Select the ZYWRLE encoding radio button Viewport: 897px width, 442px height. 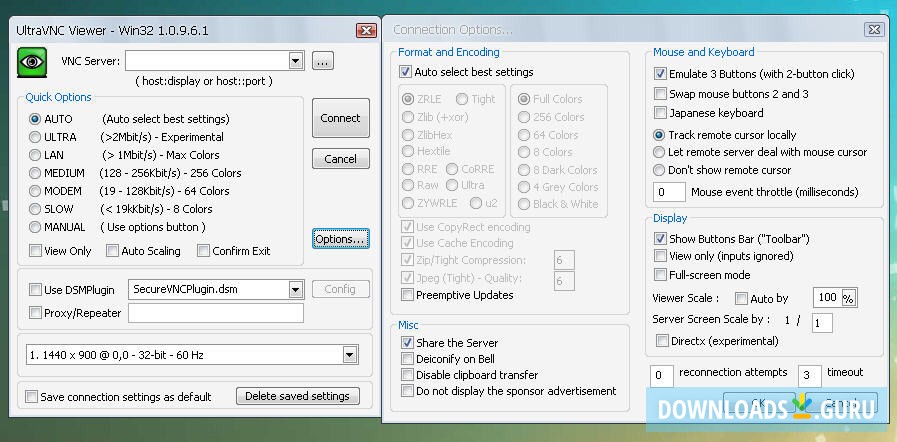point(408,204)
